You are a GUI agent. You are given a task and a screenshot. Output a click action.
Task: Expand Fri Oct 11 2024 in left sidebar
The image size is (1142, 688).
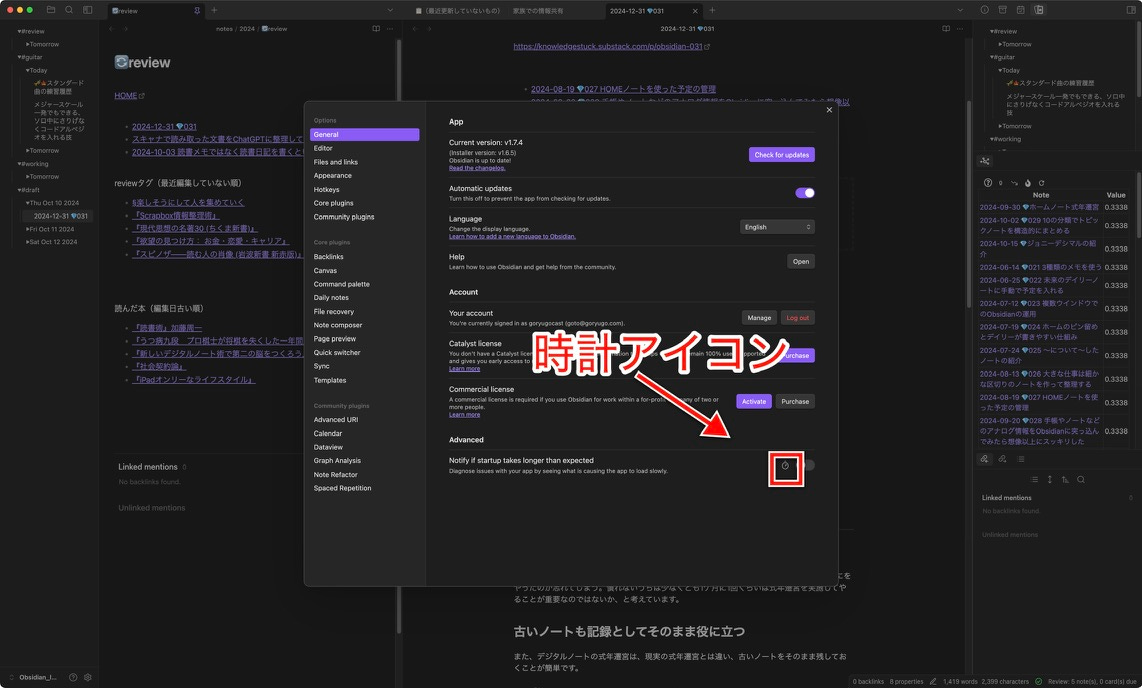pyautogui.click(x=50, y=229)
